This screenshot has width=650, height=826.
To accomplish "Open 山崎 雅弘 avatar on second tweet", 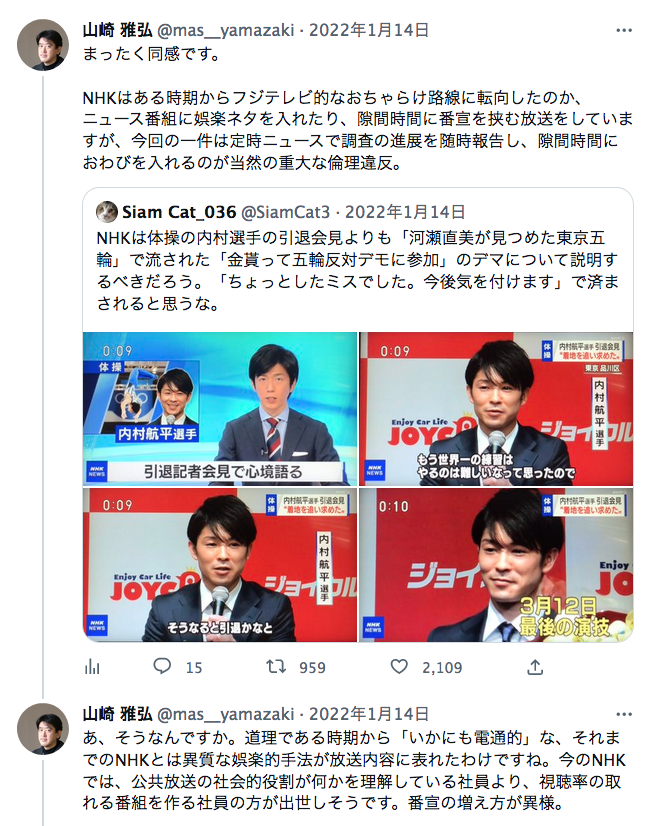I will tap(43, 729).
